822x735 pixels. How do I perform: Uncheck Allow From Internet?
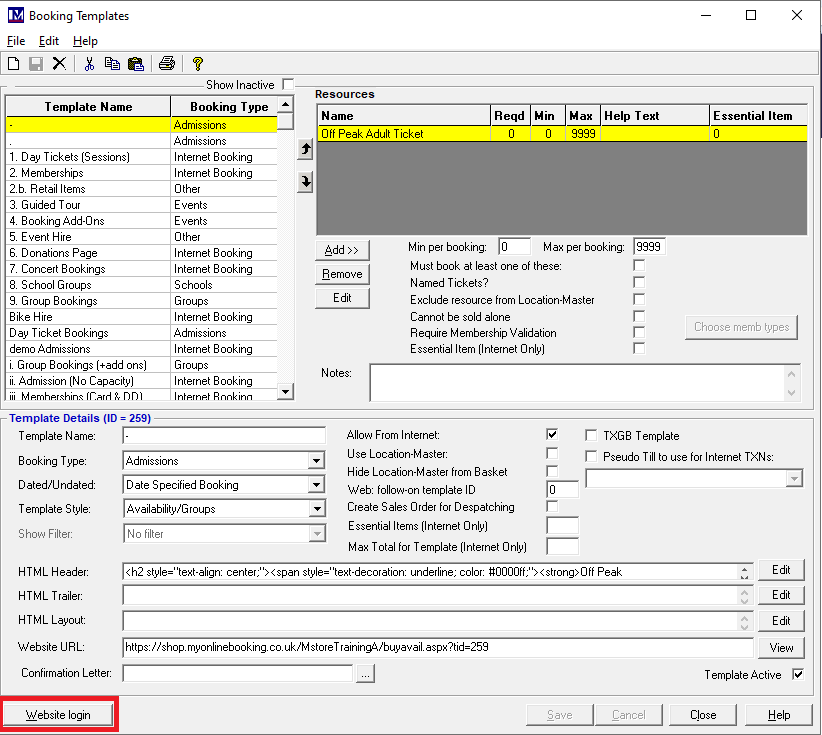(x=552, y=435)
